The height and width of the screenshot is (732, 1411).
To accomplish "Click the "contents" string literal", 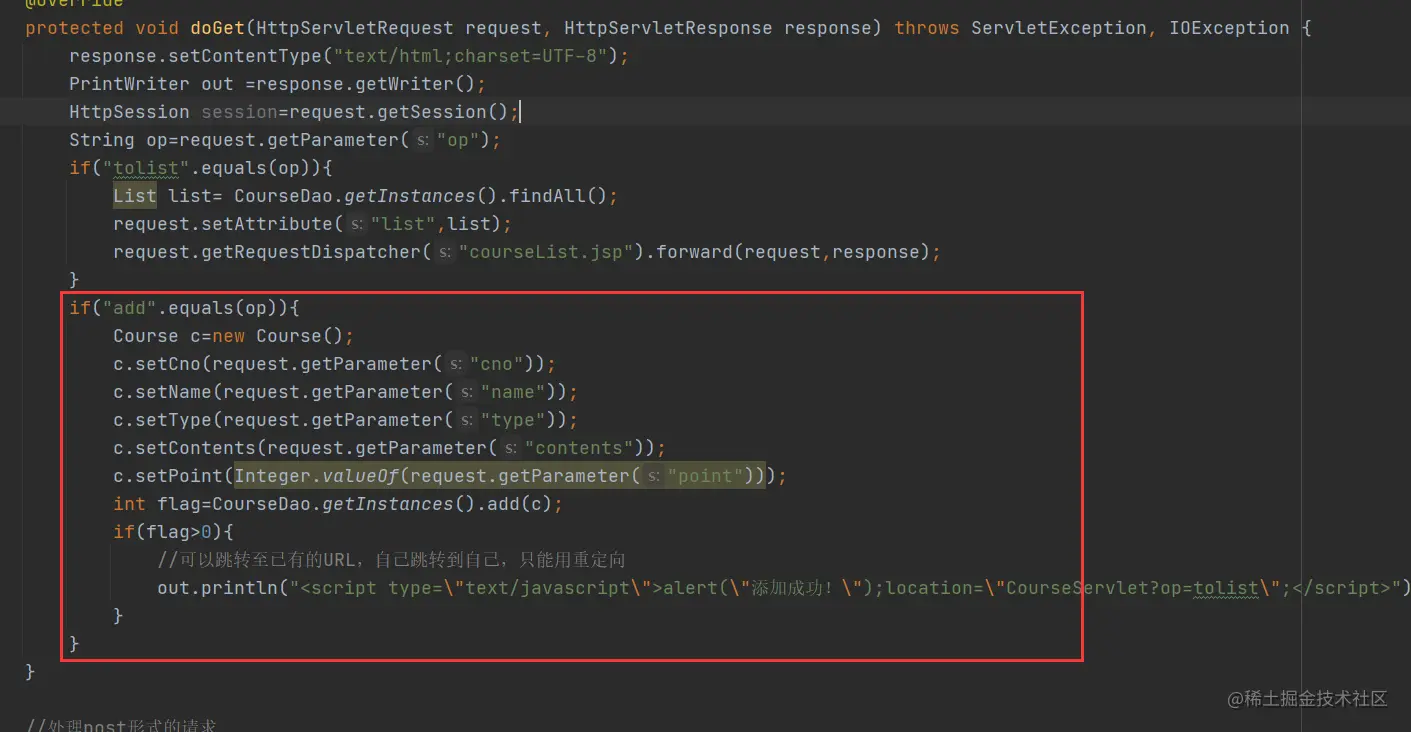I will (580, 448).
